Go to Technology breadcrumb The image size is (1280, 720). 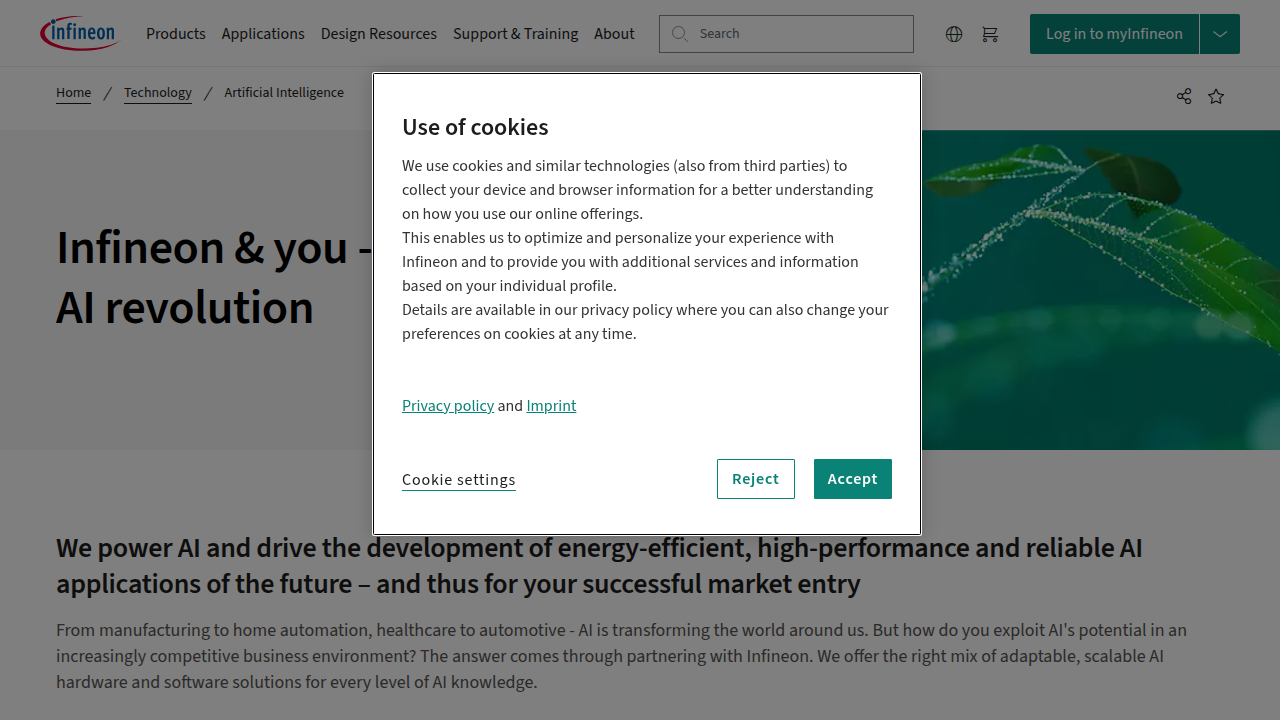tap(158, 93)
